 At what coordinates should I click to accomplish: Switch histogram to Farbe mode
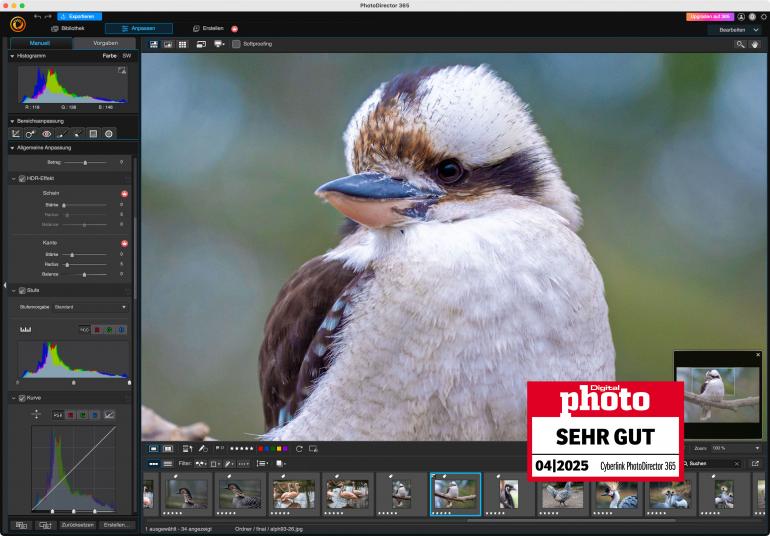click(110, 56)
